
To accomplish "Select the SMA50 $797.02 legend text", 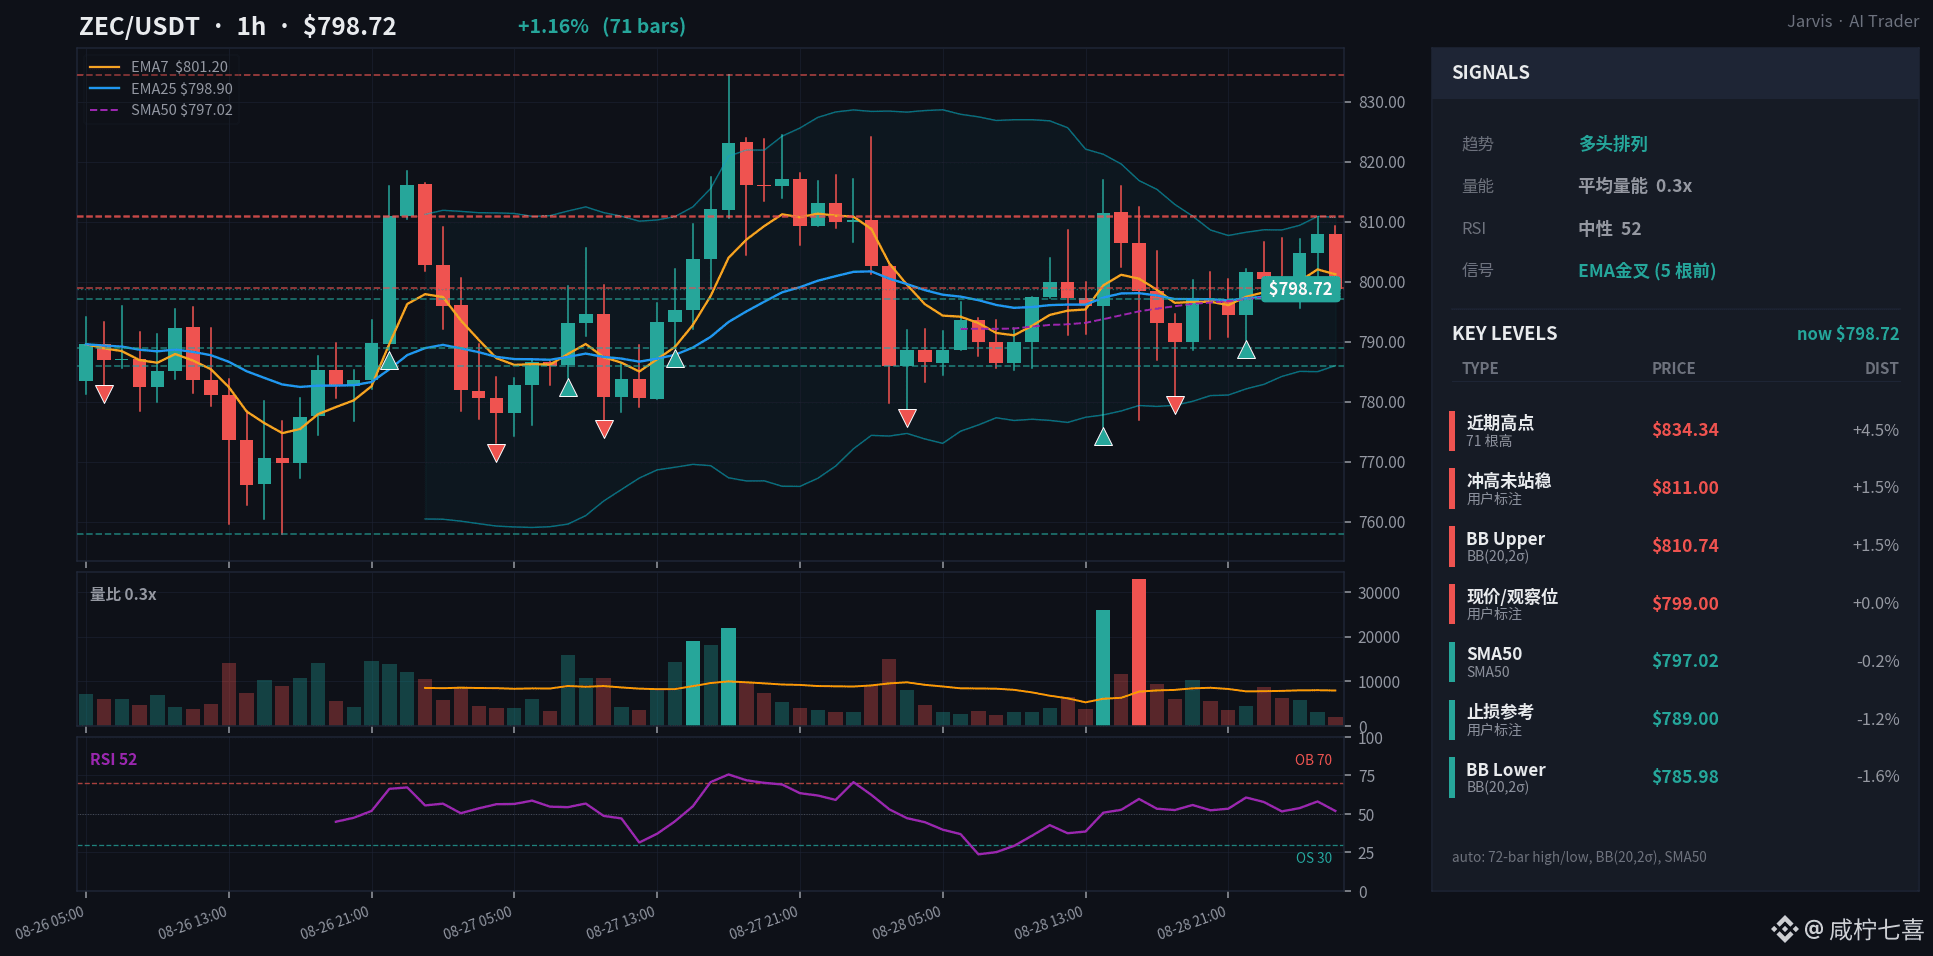I will coord(181,110).
